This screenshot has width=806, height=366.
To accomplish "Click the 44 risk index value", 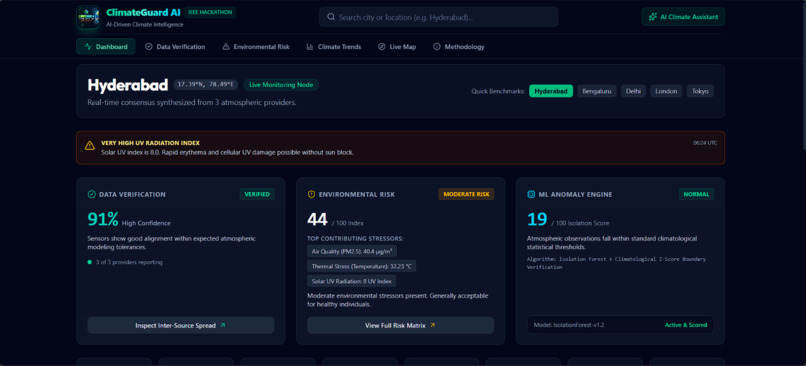I will pos(317,219).
